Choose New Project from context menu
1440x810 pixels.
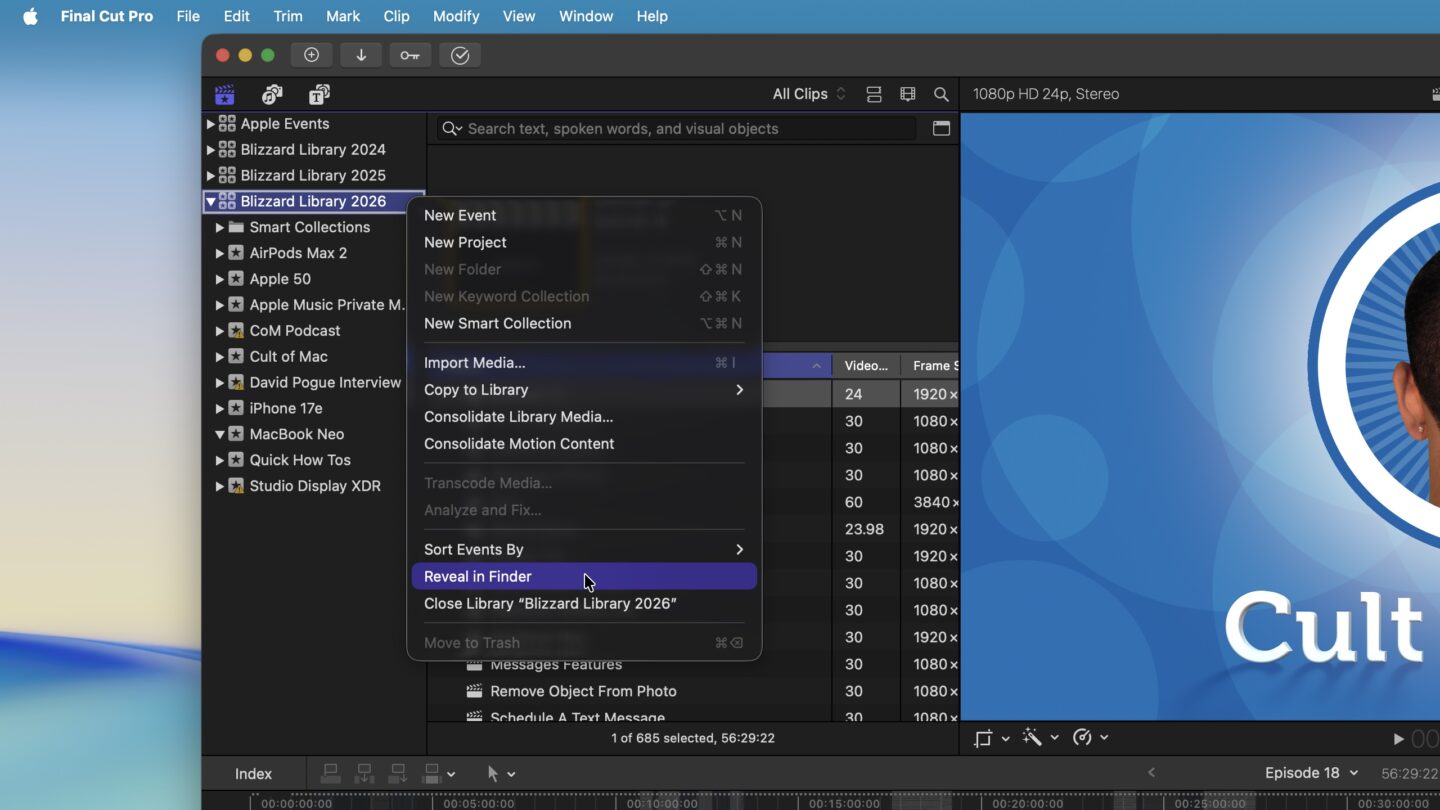point(584,242)
